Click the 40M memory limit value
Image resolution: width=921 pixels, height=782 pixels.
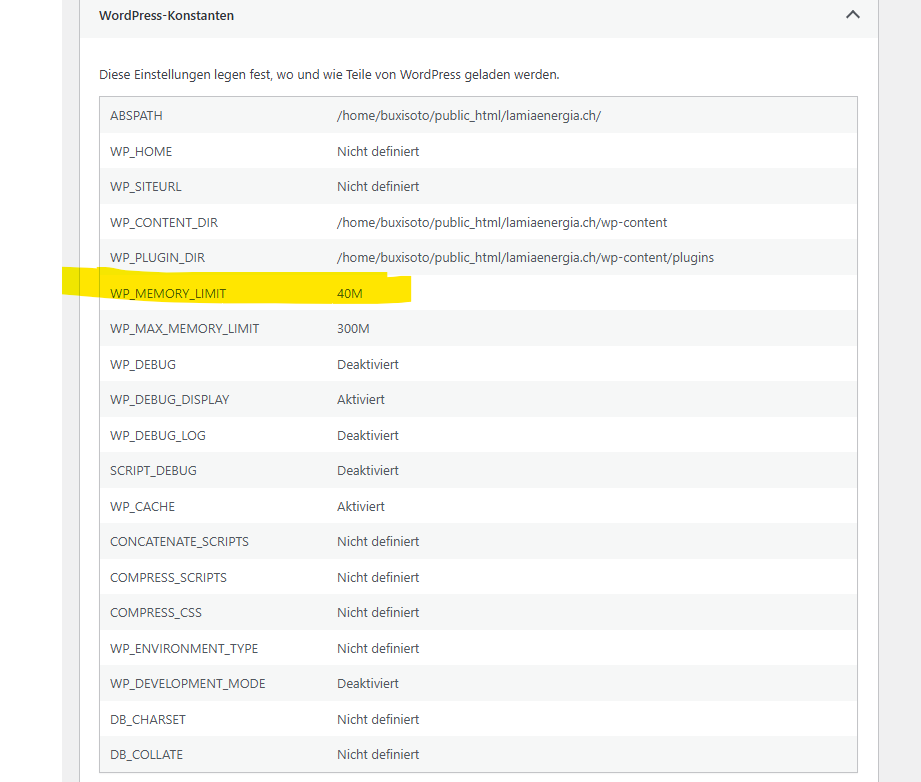click(349, 294)
